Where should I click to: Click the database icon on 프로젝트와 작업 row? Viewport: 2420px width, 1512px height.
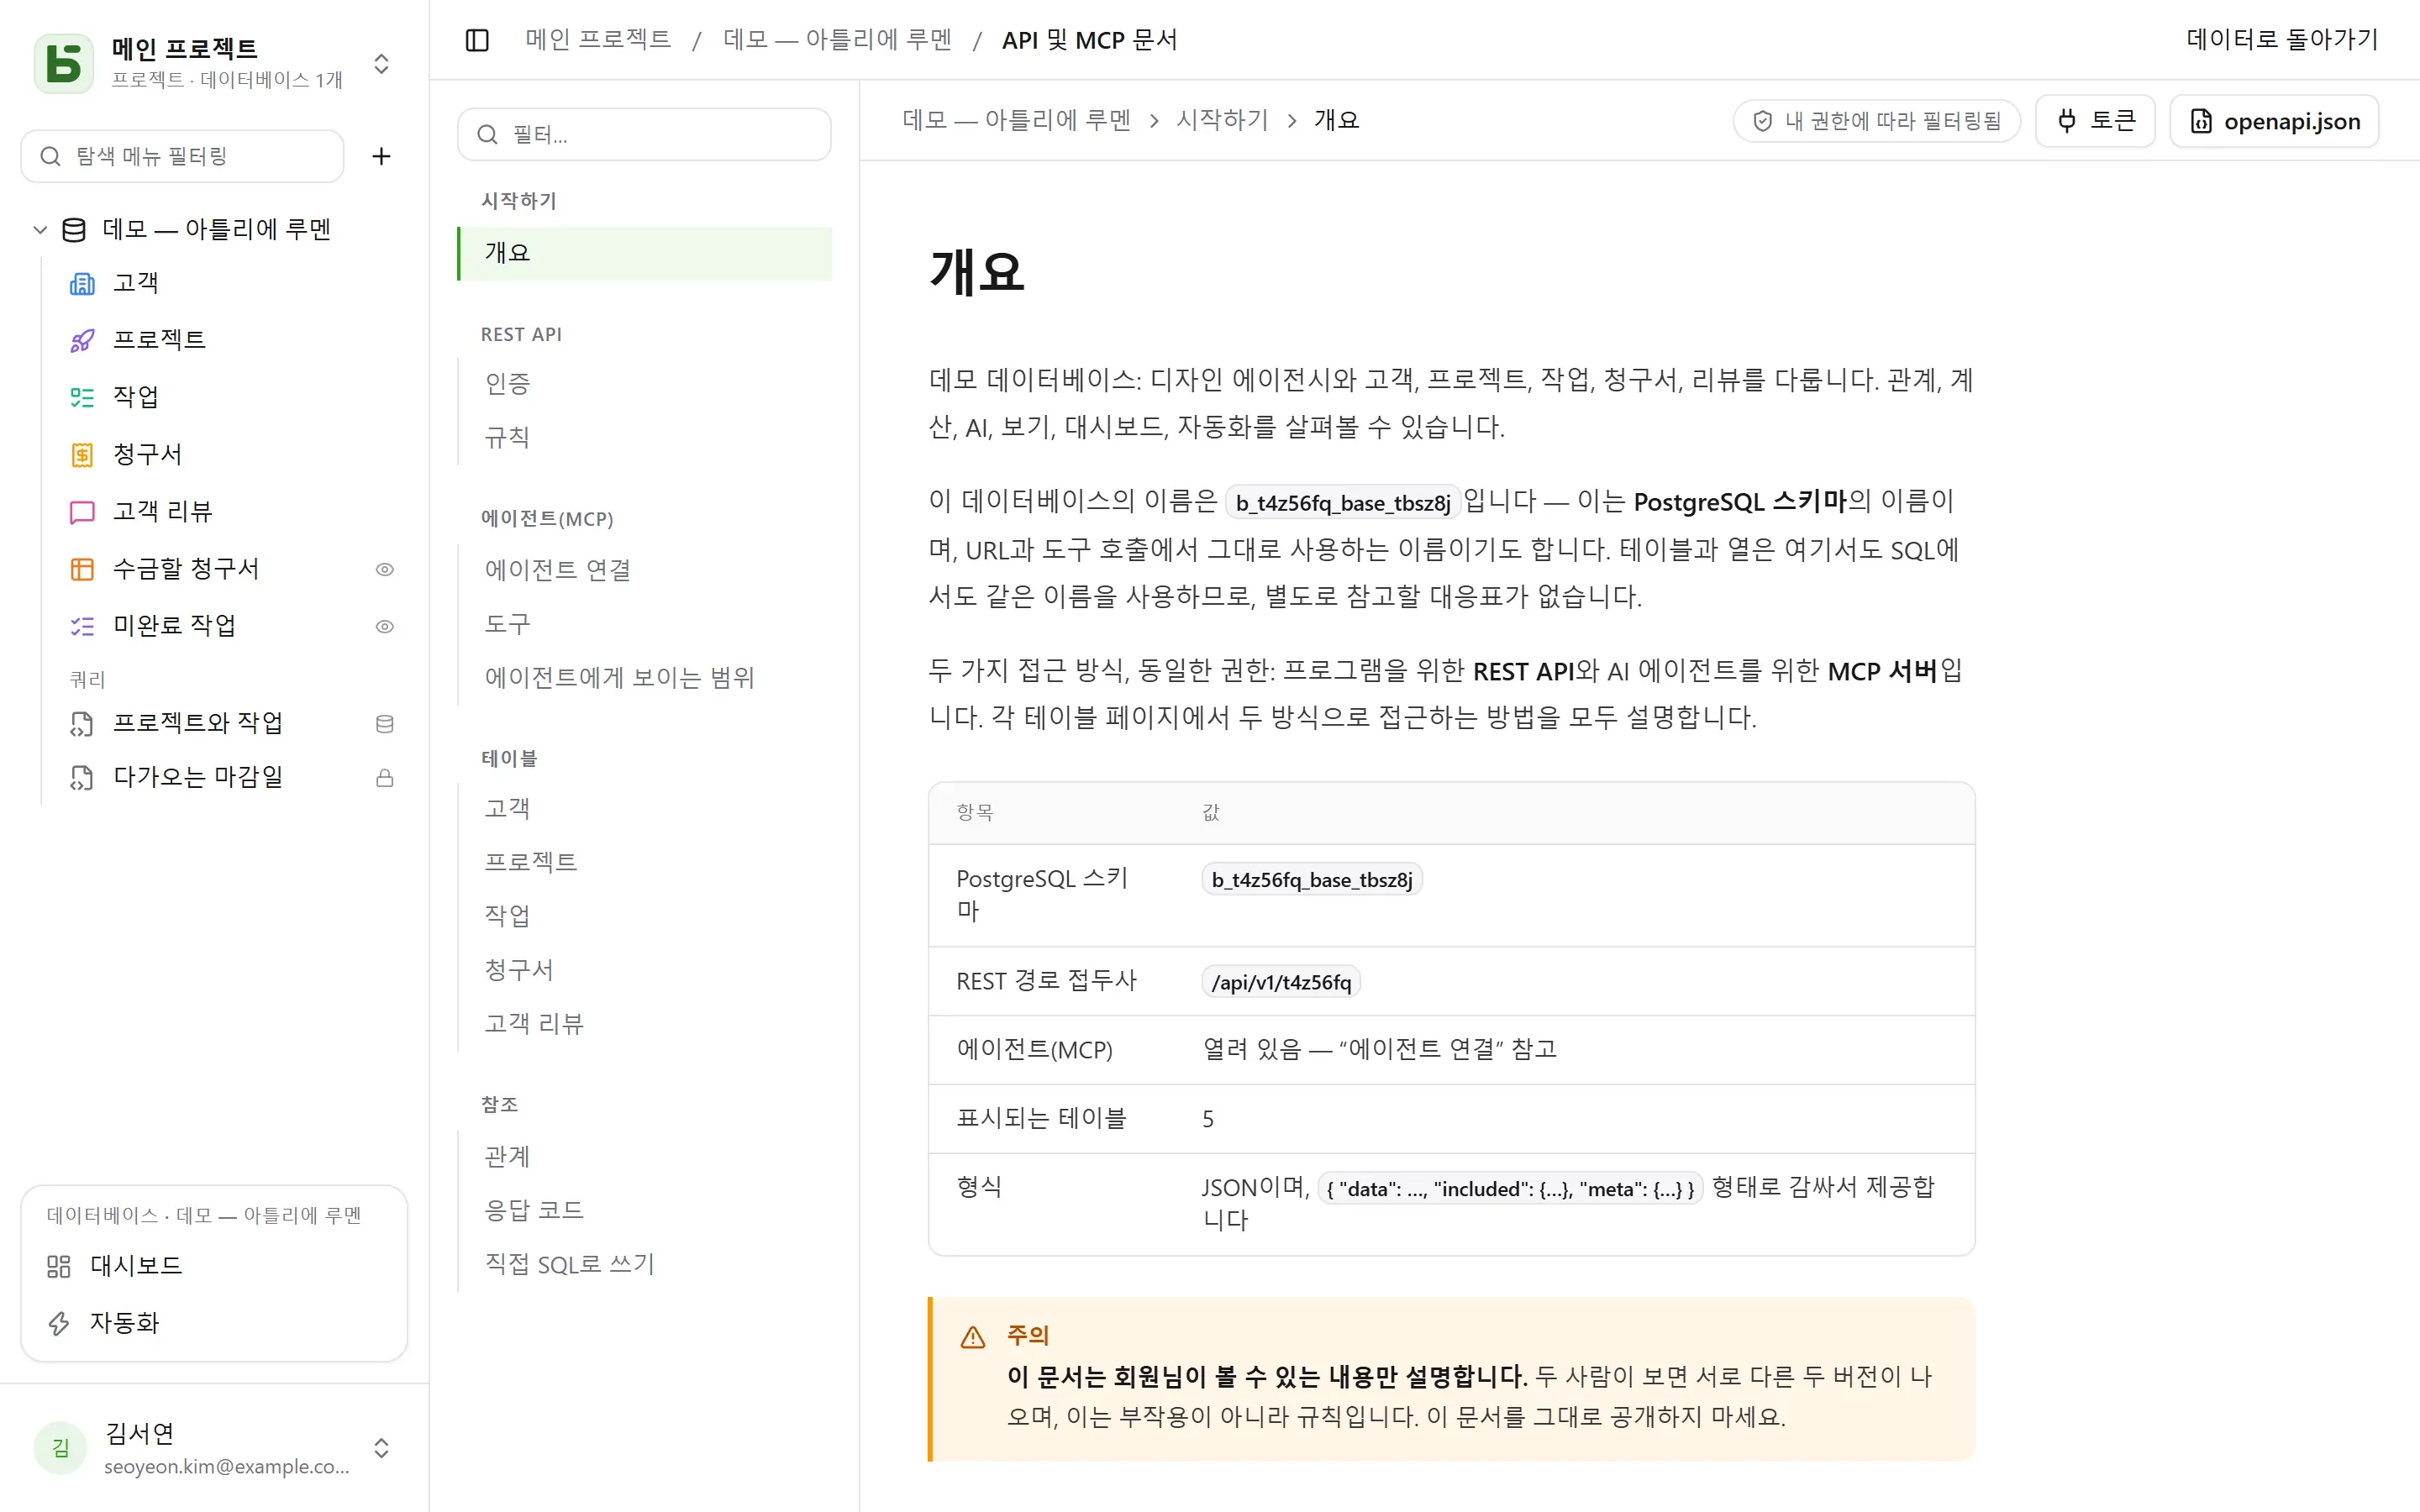tap(384, 724)
